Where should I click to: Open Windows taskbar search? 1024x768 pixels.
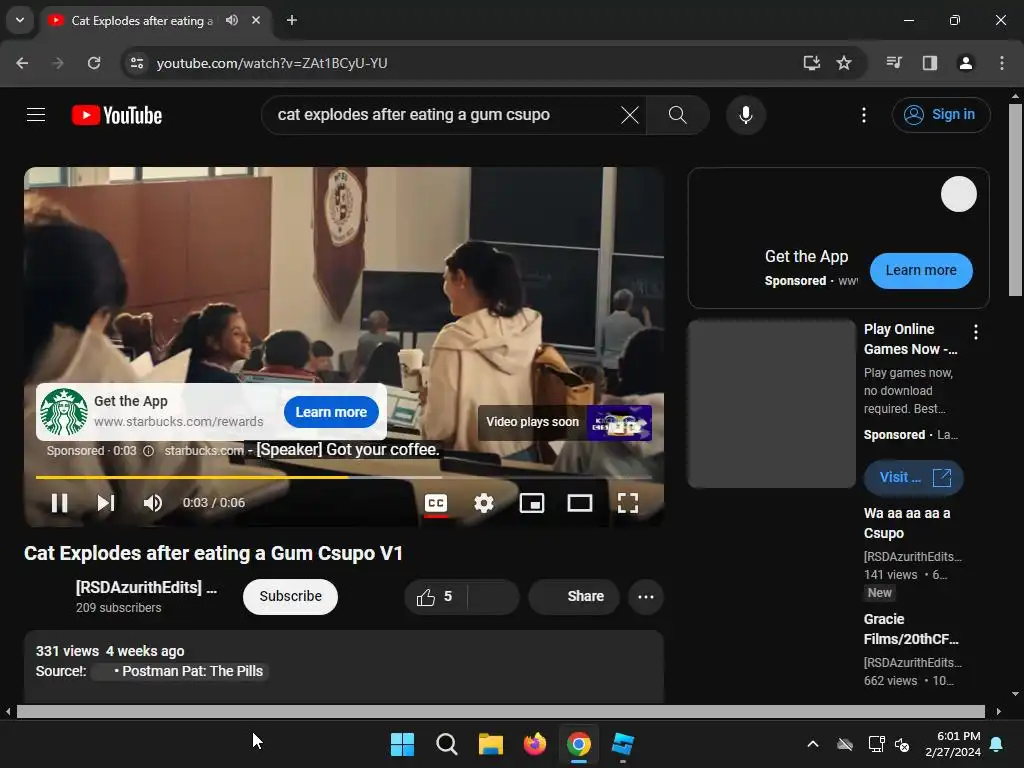coord(447,744)
